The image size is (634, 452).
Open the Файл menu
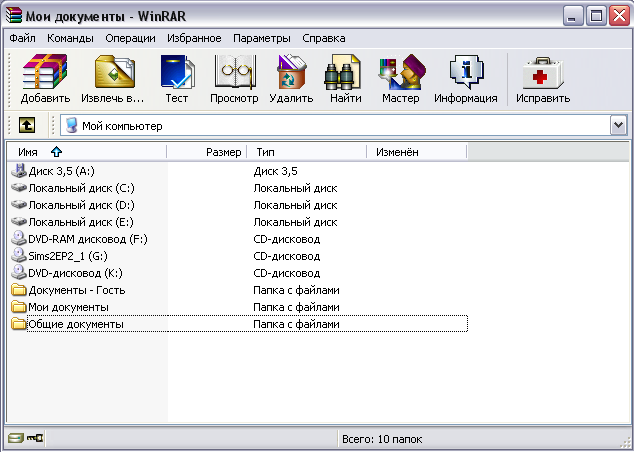coord(22,38)
